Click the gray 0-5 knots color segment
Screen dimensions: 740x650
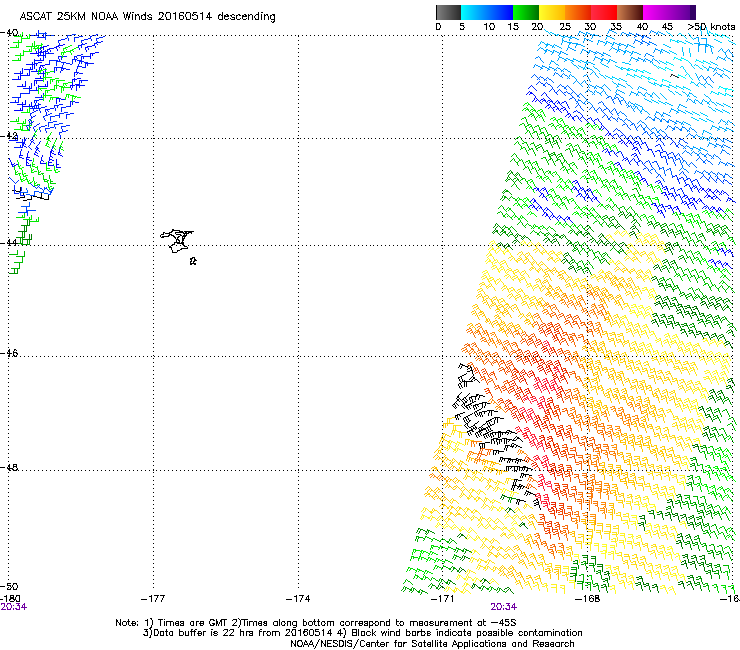tap(448, 12)
